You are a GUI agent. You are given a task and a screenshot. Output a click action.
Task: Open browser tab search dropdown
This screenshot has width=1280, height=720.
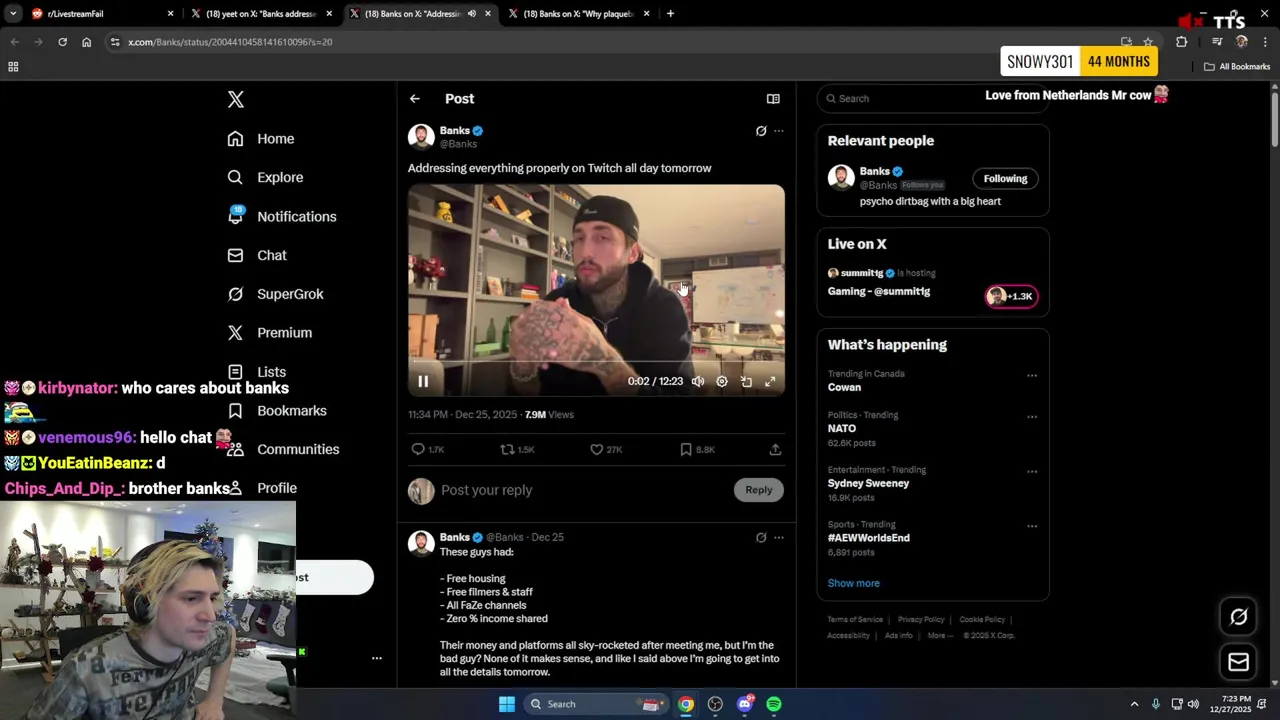(13, 14)
